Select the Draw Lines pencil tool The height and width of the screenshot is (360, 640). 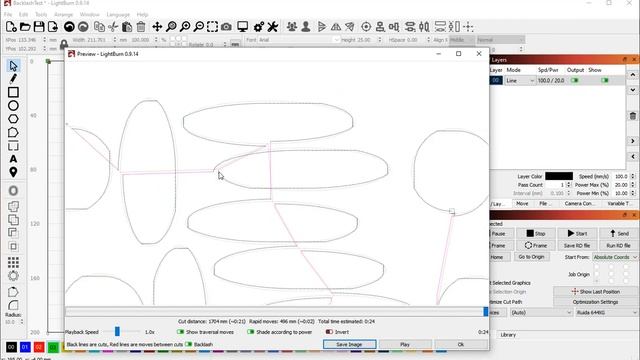(x=13, y=79)
